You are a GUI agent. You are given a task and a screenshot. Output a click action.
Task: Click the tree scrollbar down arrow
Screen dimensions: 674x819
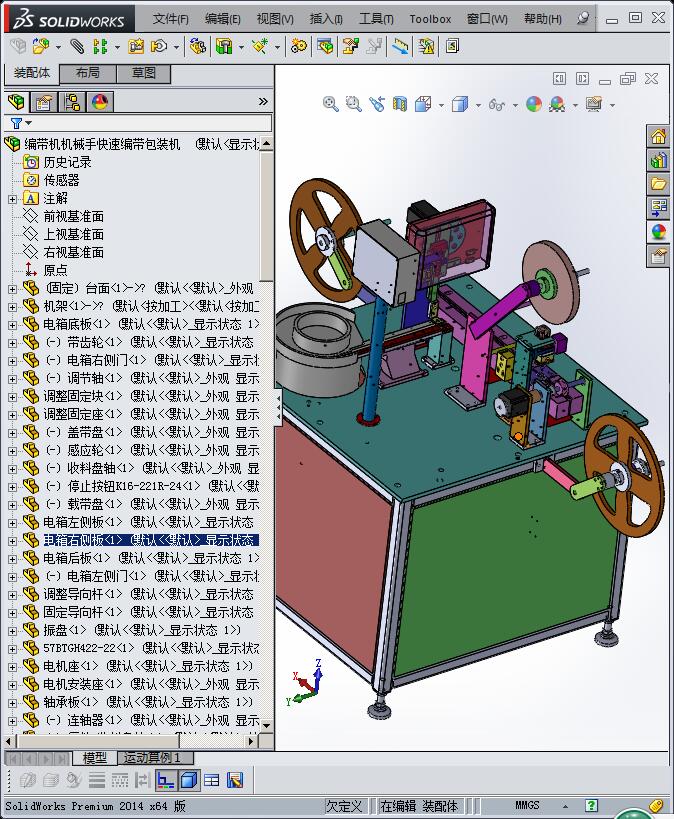[x=266, y=726]
